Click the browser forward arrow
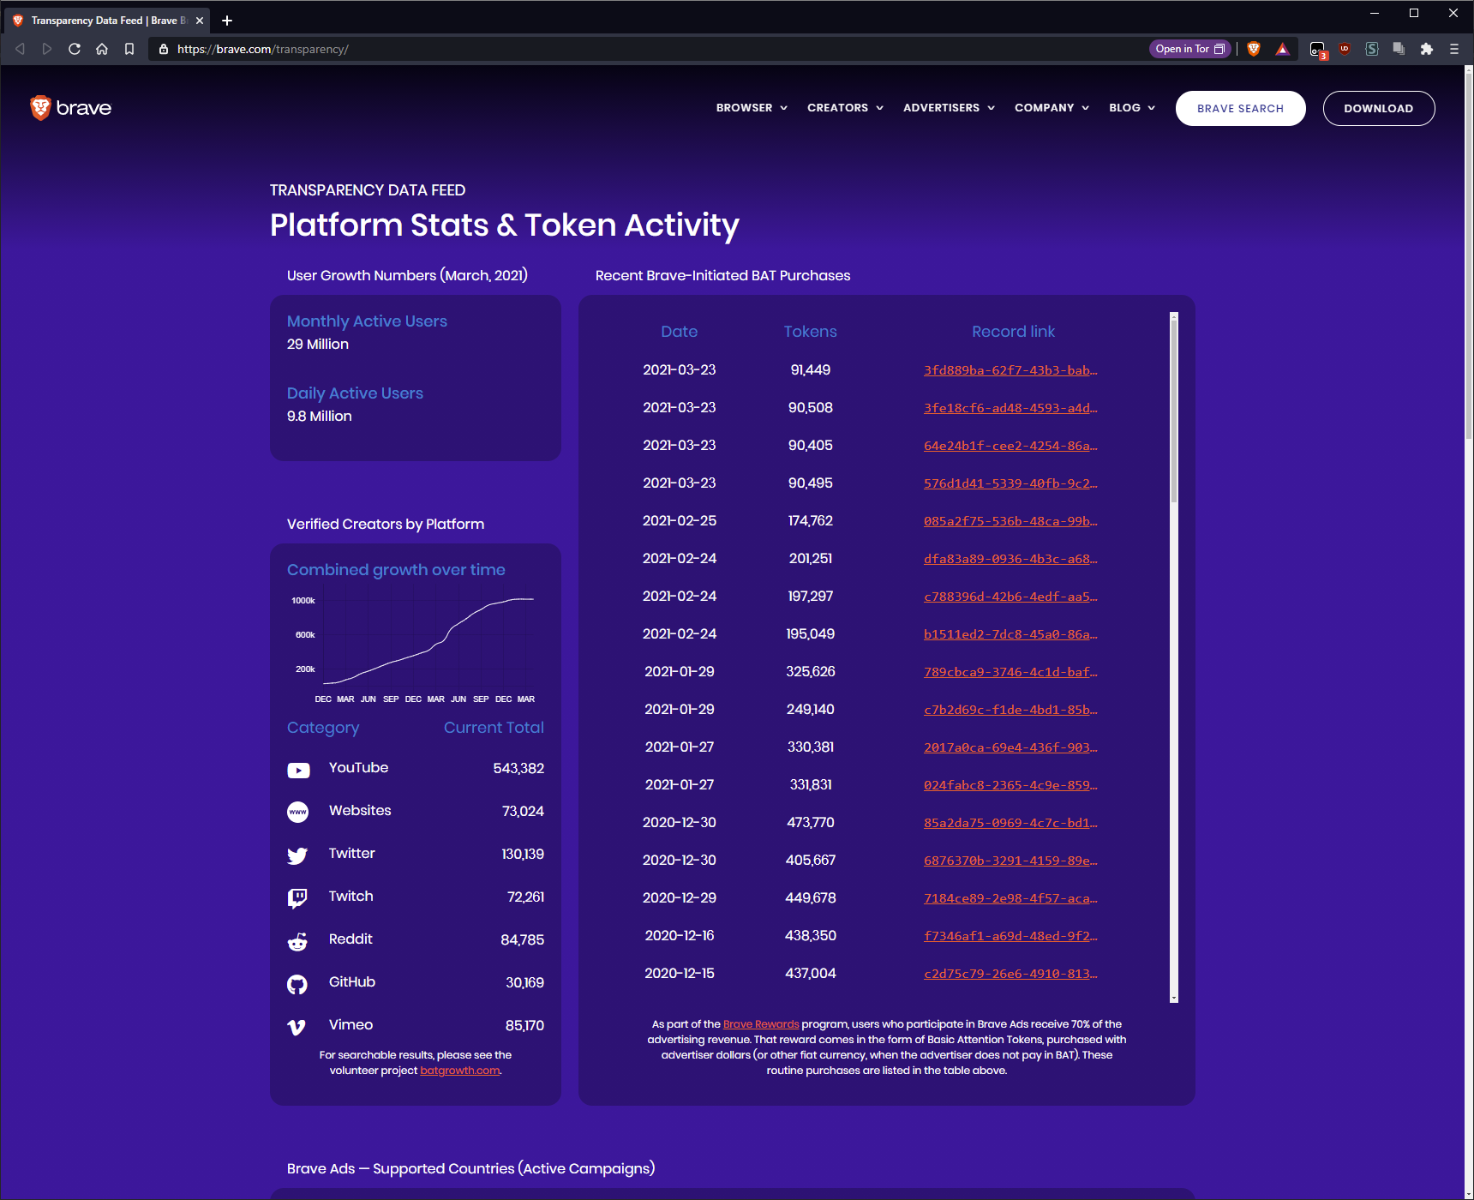Image resolution: width=1474 pixels, height=1200 pixels. (47, 49)
